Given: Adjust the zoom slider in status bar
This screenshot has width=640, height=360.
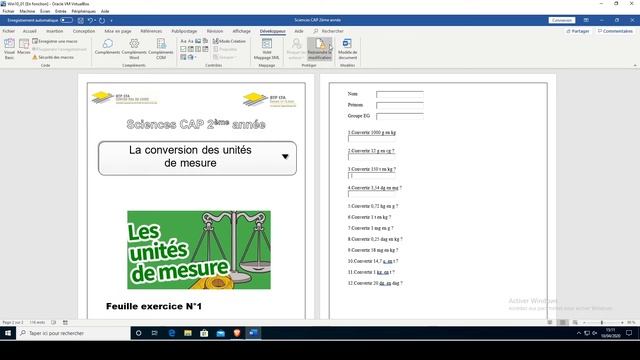Looking at the screenshot, I should pos(602,322).
